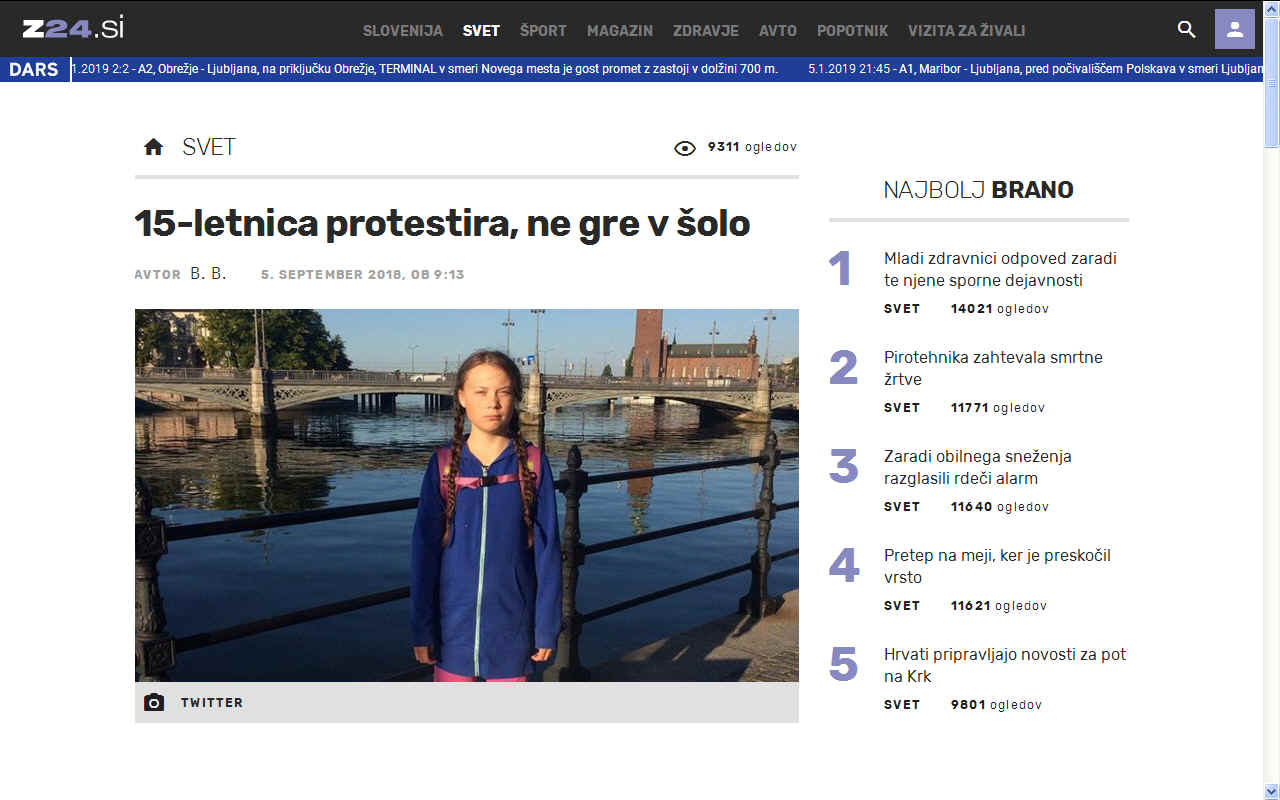Click the rank number 4 in most read
Viewport: 1280px width, 800px height.
pyautogui.click(x=844, y=566)
